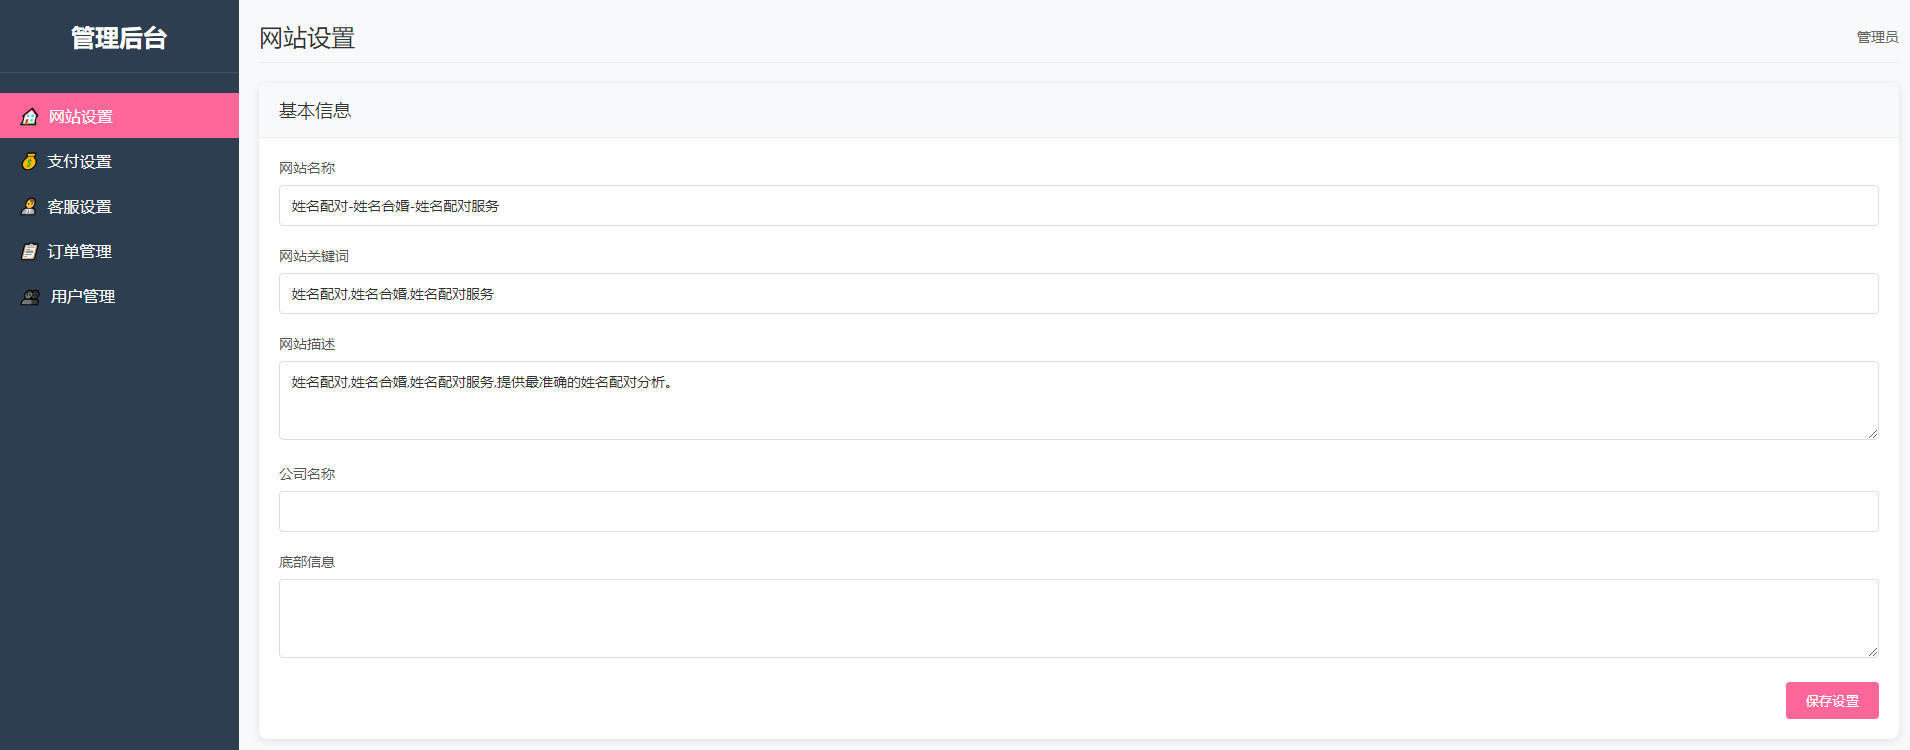Click the empty 底部信息 textarea
The width and height of the screenshot is (1910, 750).
(1078, 618)
